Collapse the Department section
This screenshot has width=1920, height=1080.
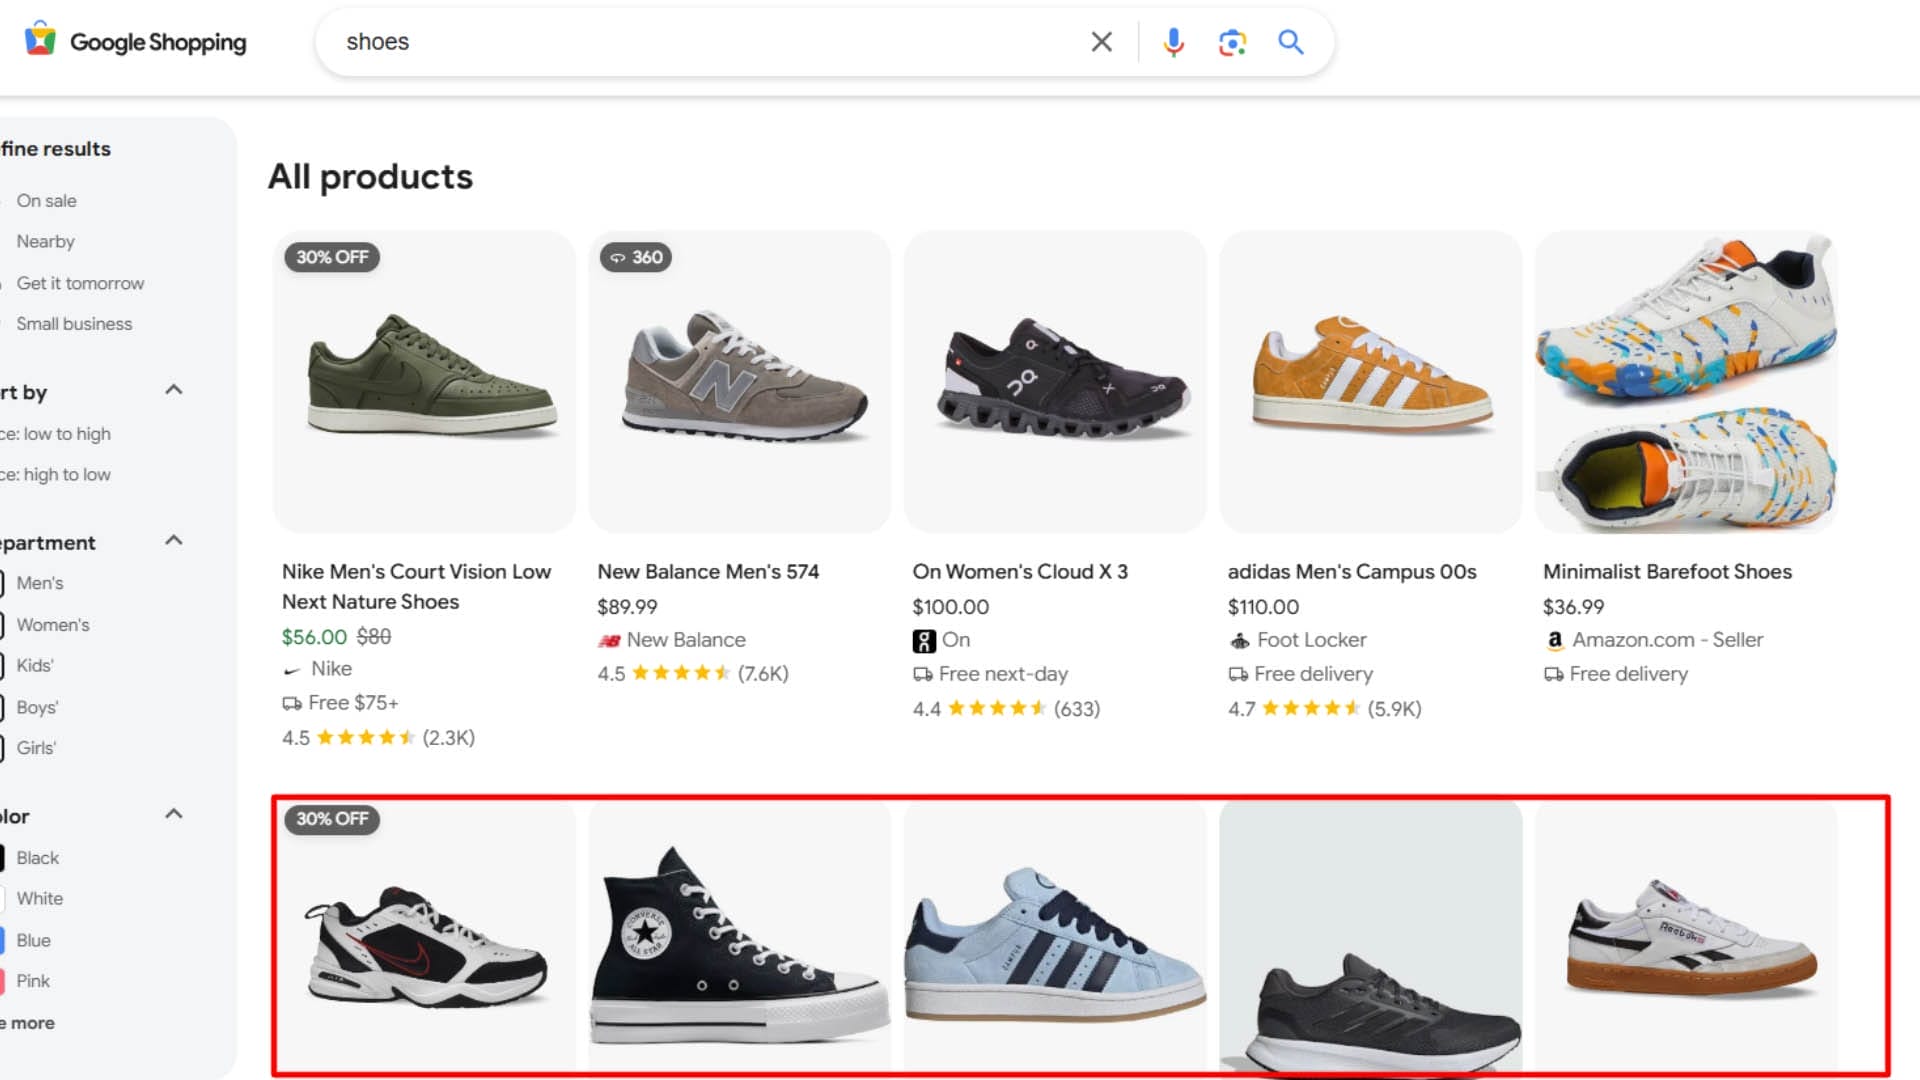pyautogui.click(x=174, y=541)
